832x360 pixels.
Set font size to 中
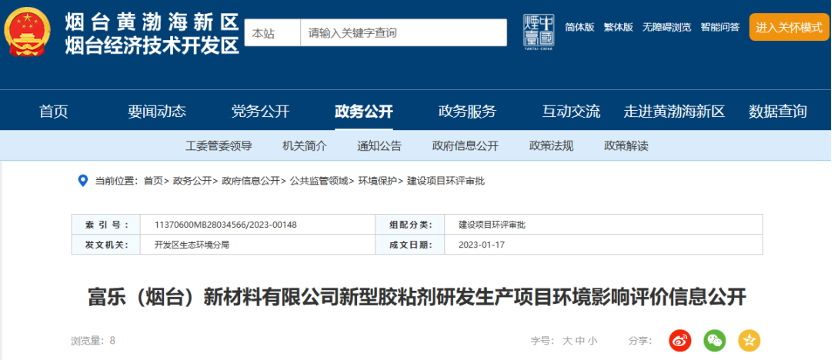579,341
